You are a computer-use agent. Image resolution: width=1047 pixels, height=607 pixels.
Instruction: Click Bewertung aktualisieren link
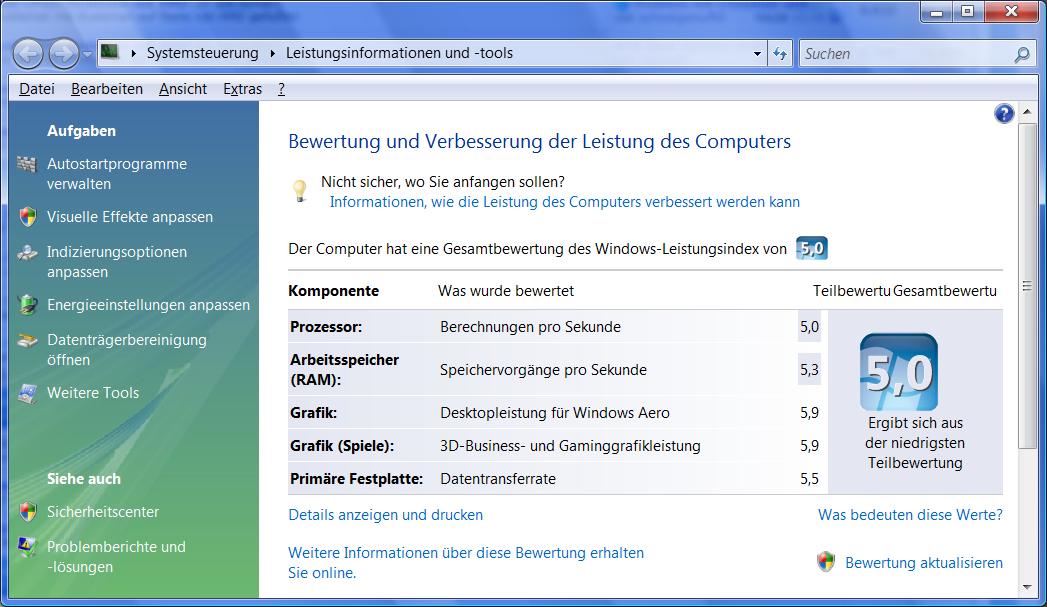(x=923, y=563)
